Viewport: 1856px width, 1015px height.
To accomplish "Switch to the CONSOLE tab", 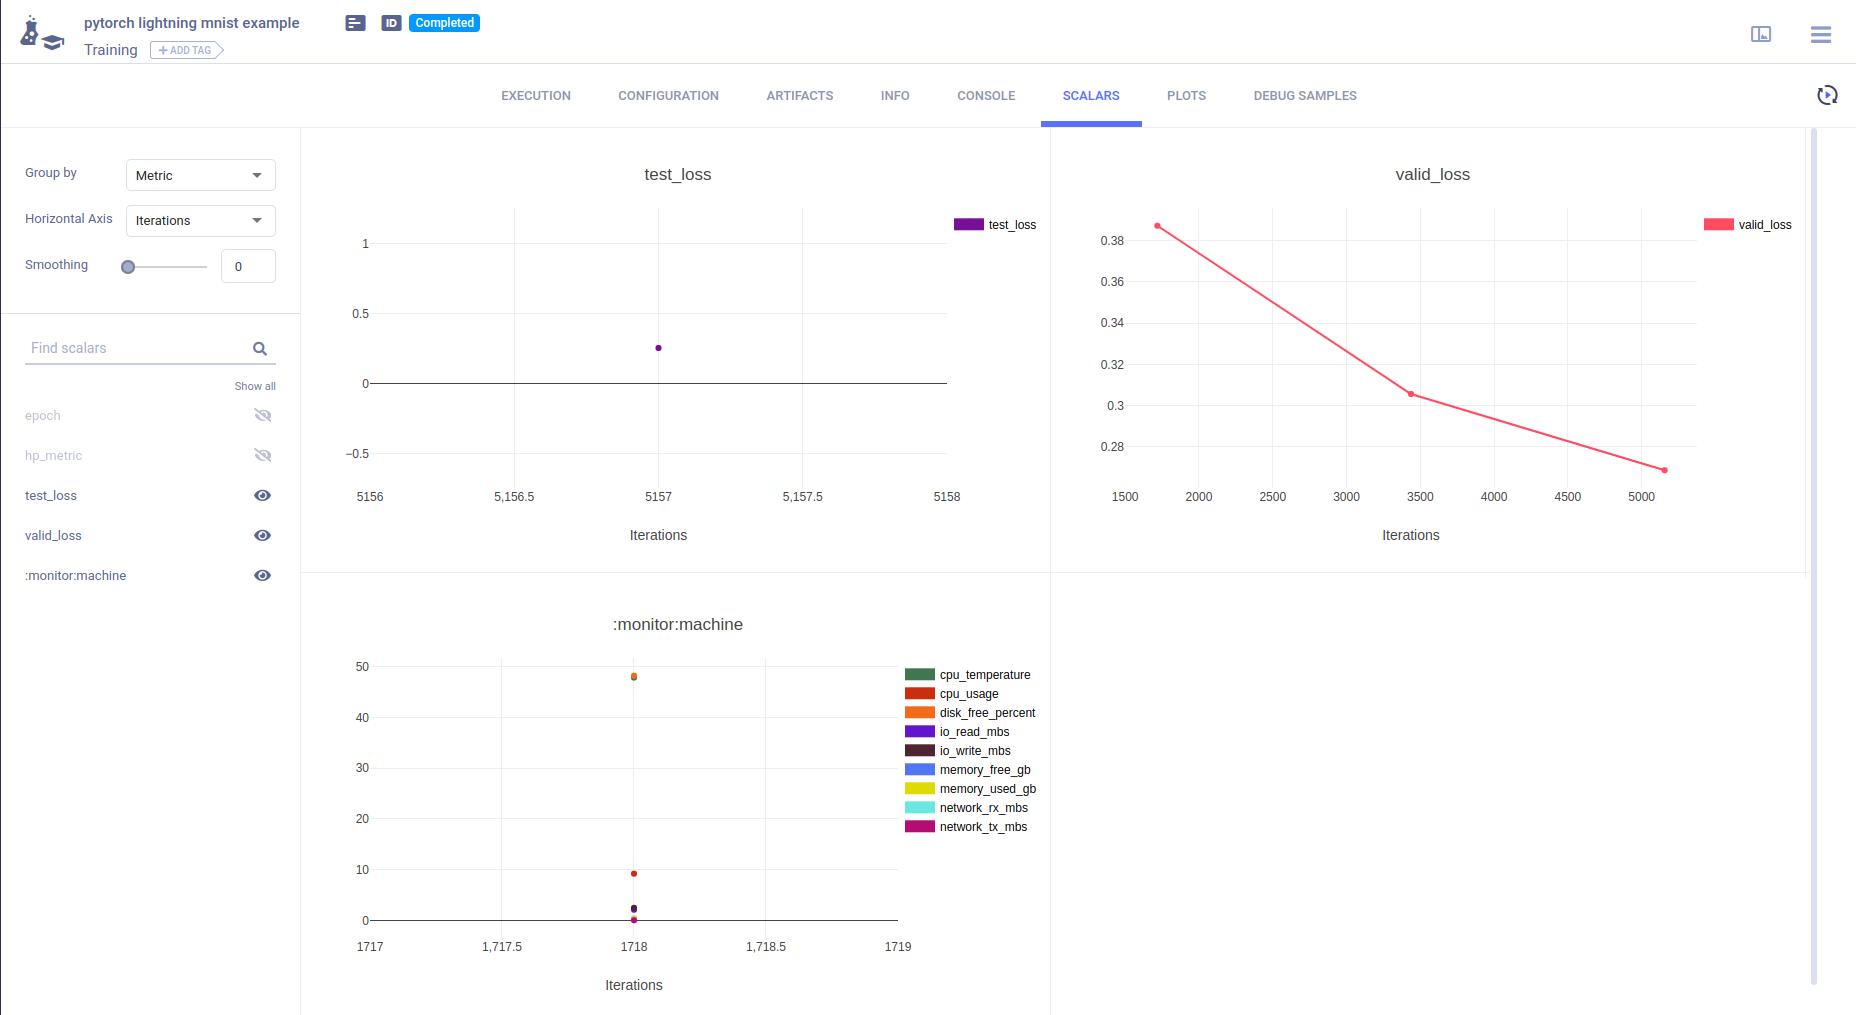I will pyautogui.click(x=986, y=96).
